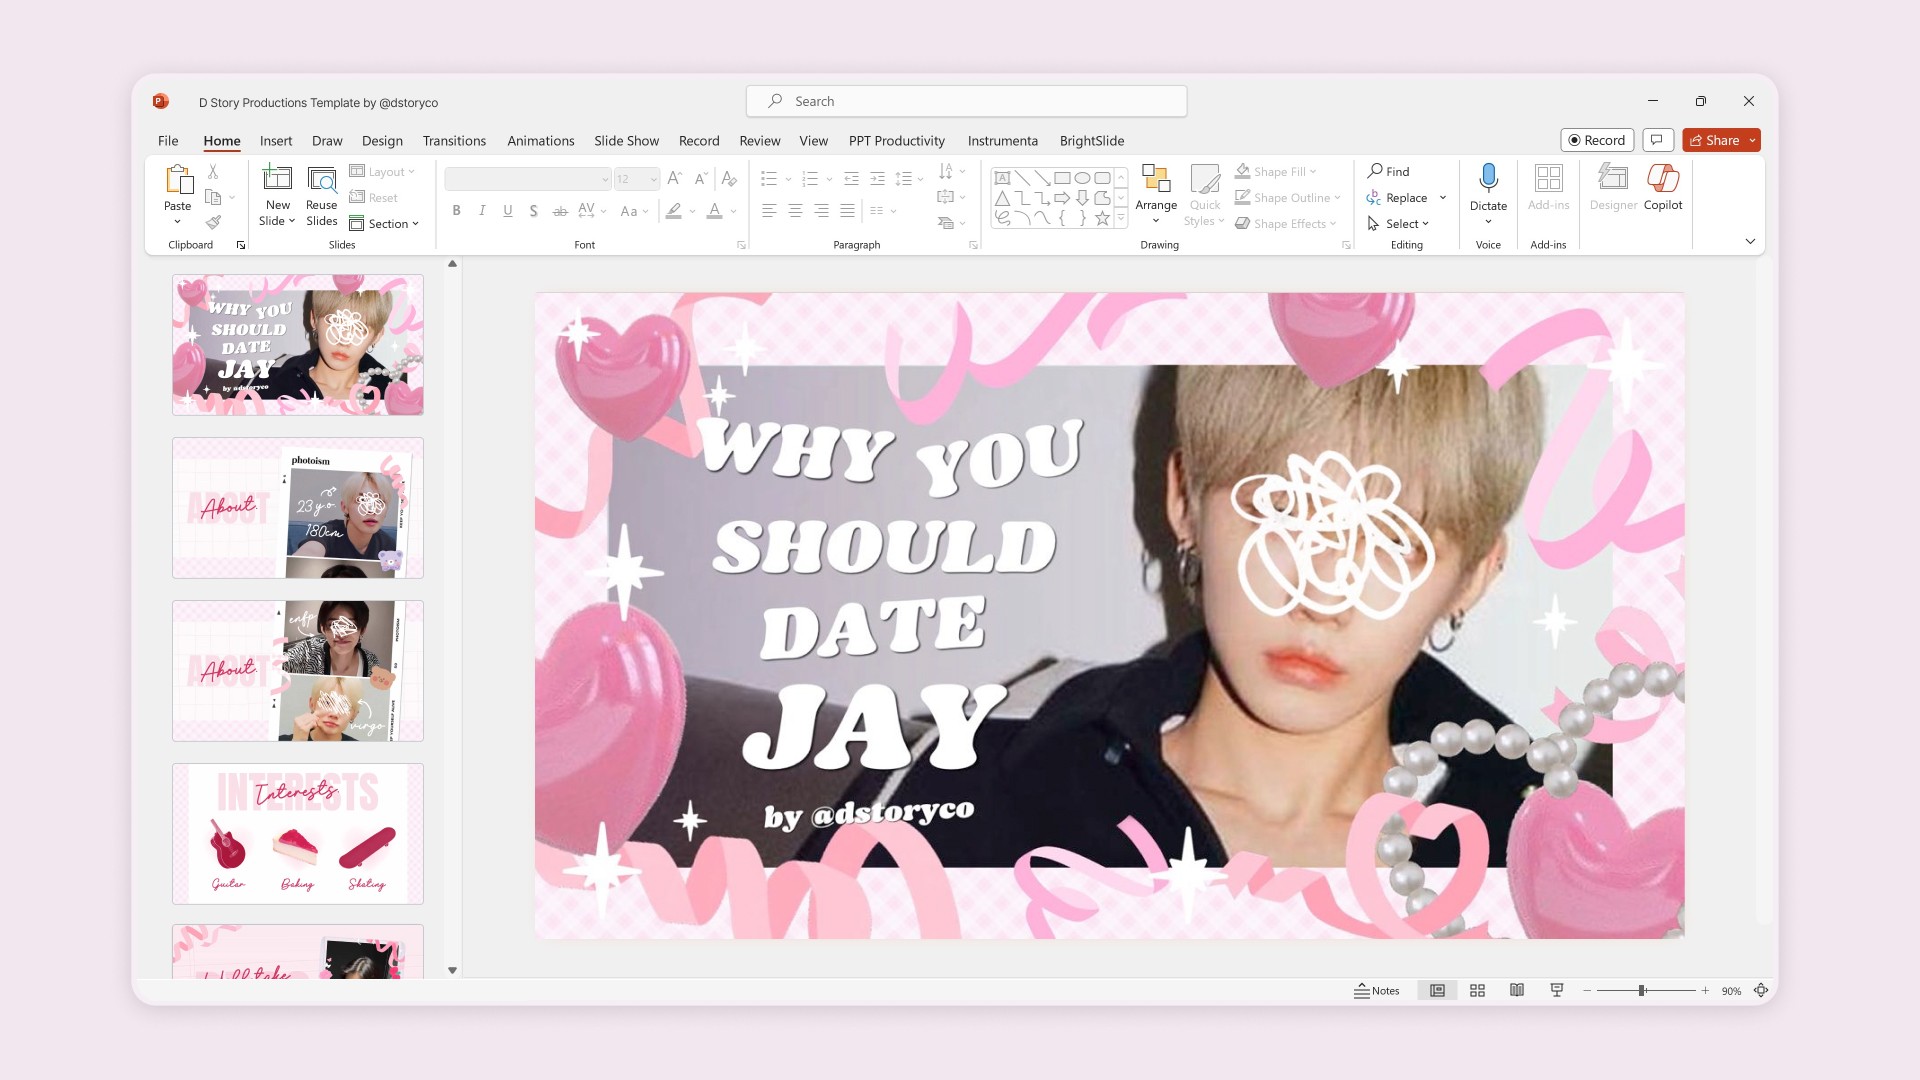Screen dimensions: 1920x1080
Task: Toggle Bold formatting
Action: coord(456,211)
